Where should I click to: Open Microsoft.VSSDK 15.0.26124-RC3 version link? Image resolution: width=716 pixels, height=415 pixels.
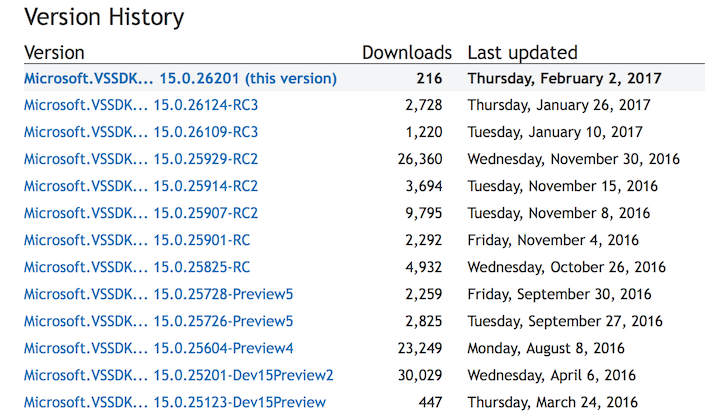[x=141, y=105]
